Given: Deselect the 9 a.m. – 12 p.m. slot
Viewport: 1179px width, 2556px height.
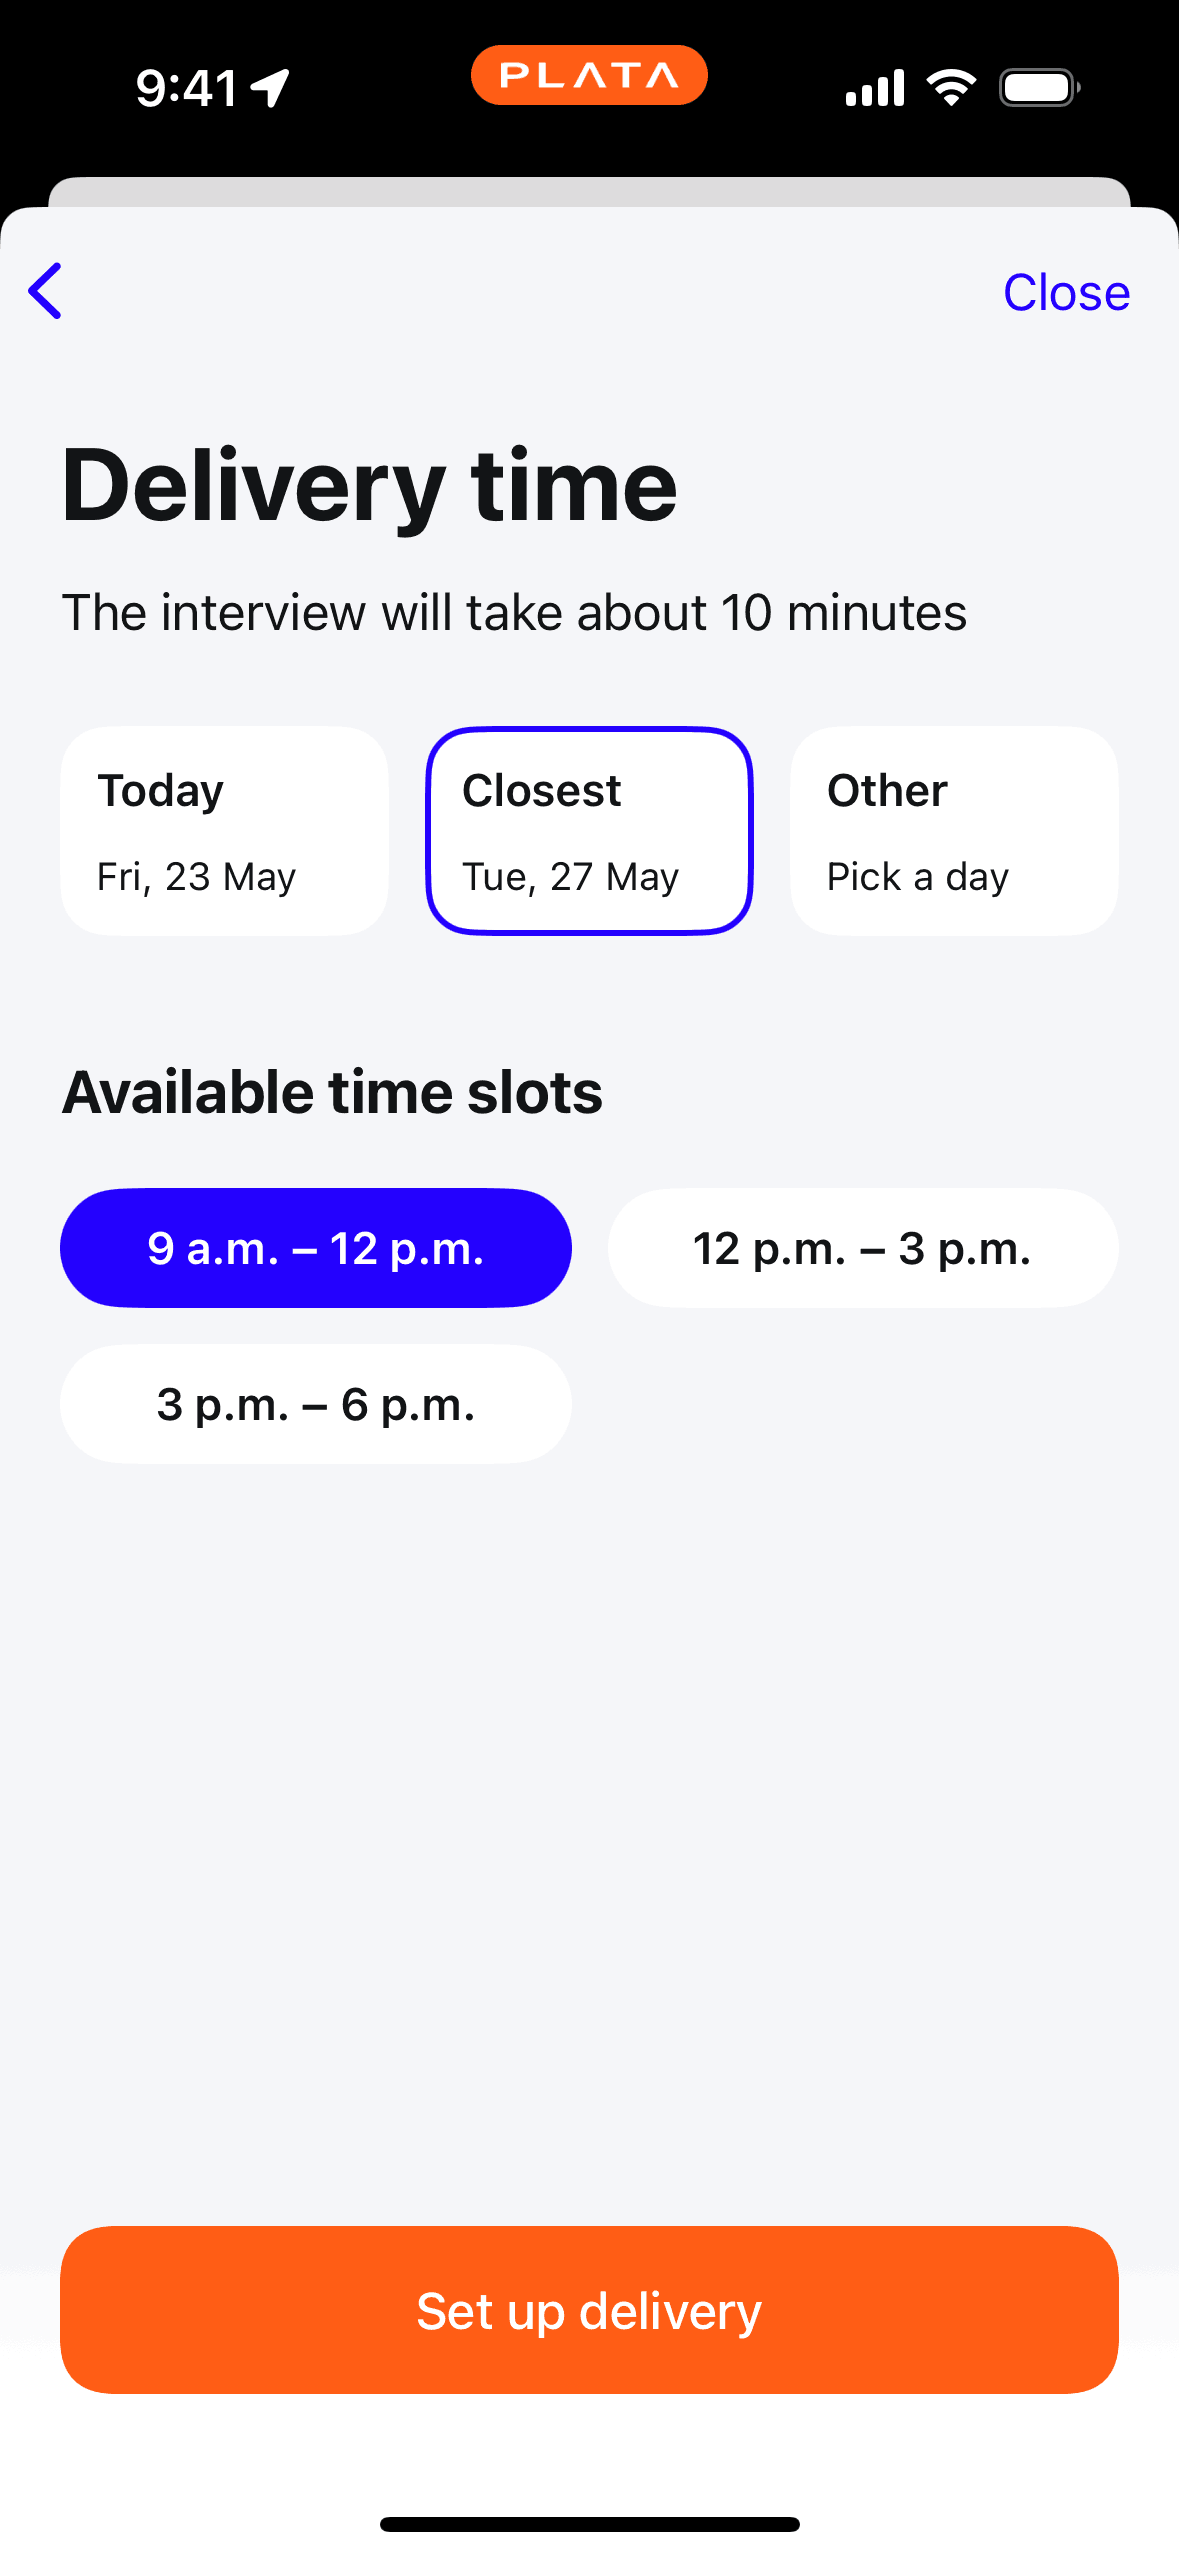Looking at the screenshot, I should pyautogui.click(x=315, y=1247).
